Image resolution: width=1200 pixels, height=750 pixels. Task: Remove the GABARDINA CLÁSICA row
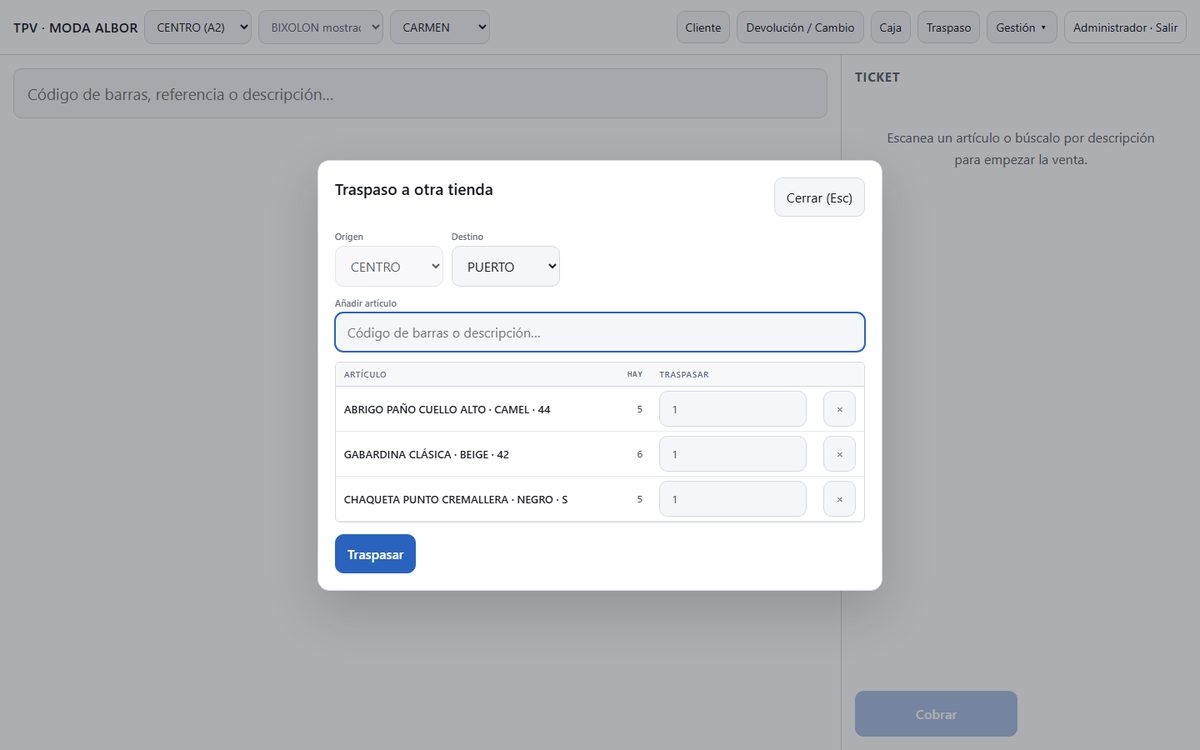pyautogui.click(x=839, y=454)
